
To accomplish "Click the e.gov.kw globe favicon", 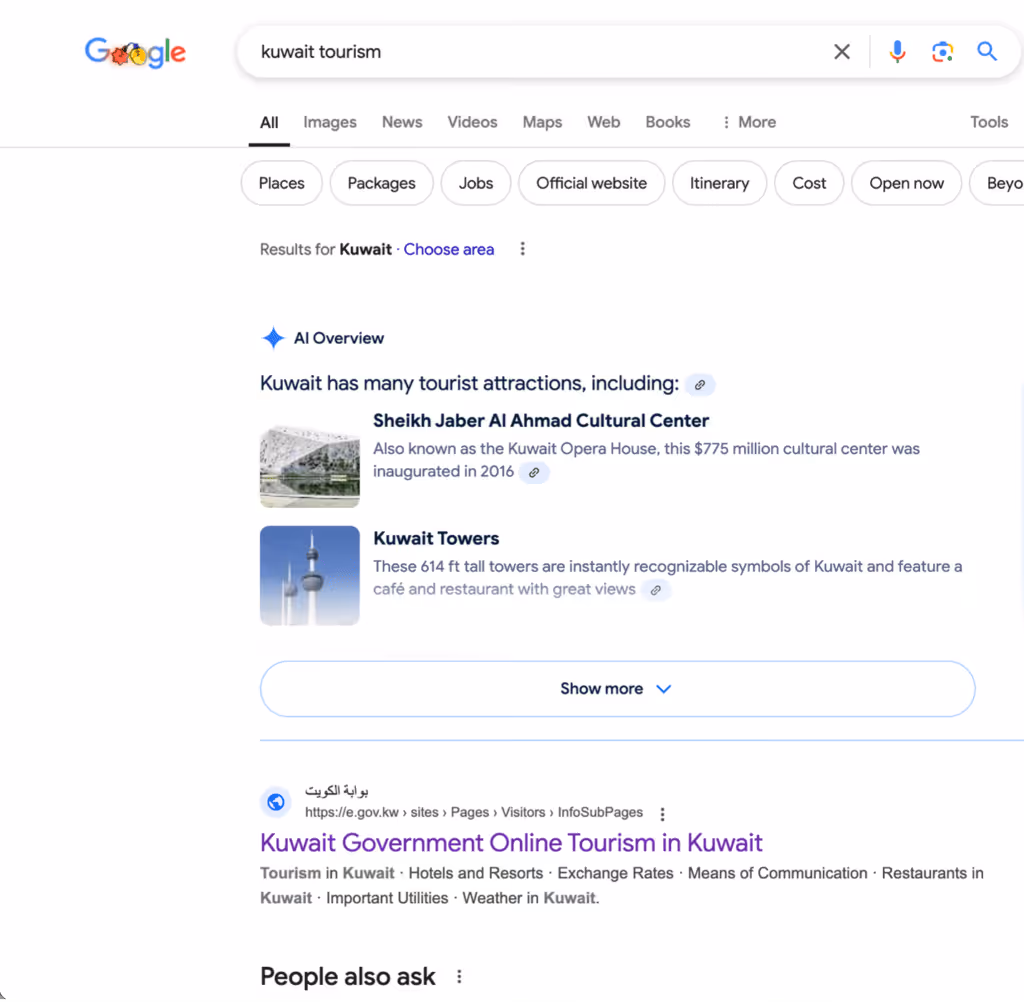I will click(x=276, y=801).
